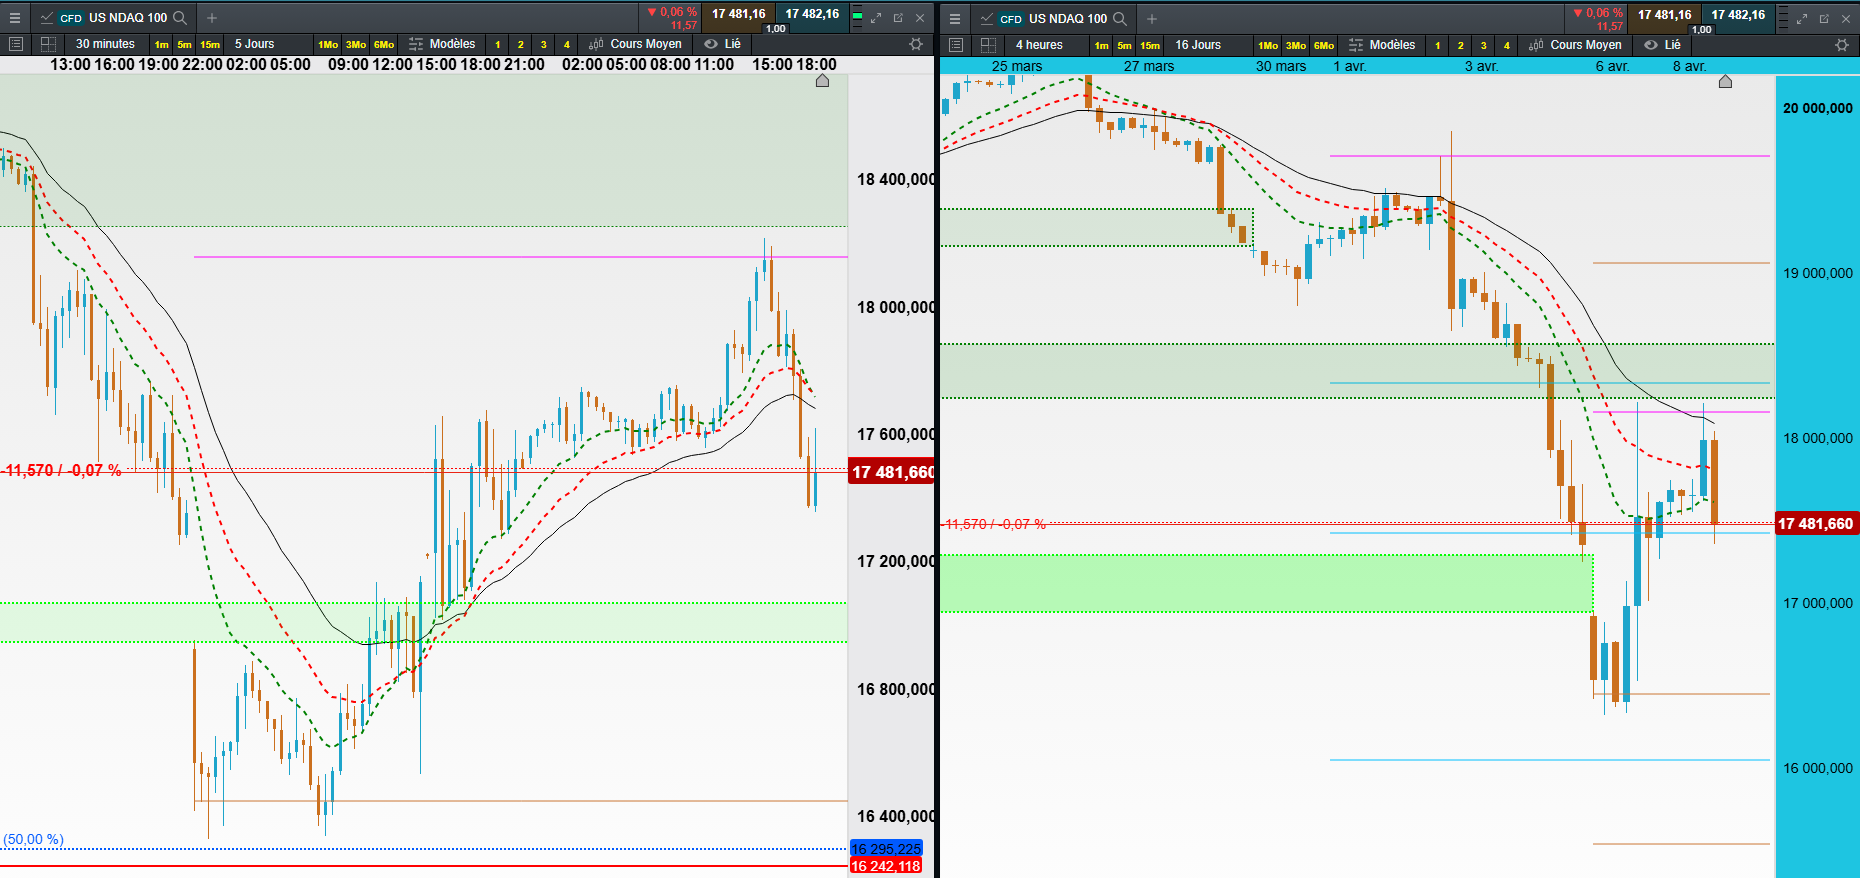Open the 4 heures timeframe dropdown
Screen dimensions: 1860x878
[x=1039, y=45]
